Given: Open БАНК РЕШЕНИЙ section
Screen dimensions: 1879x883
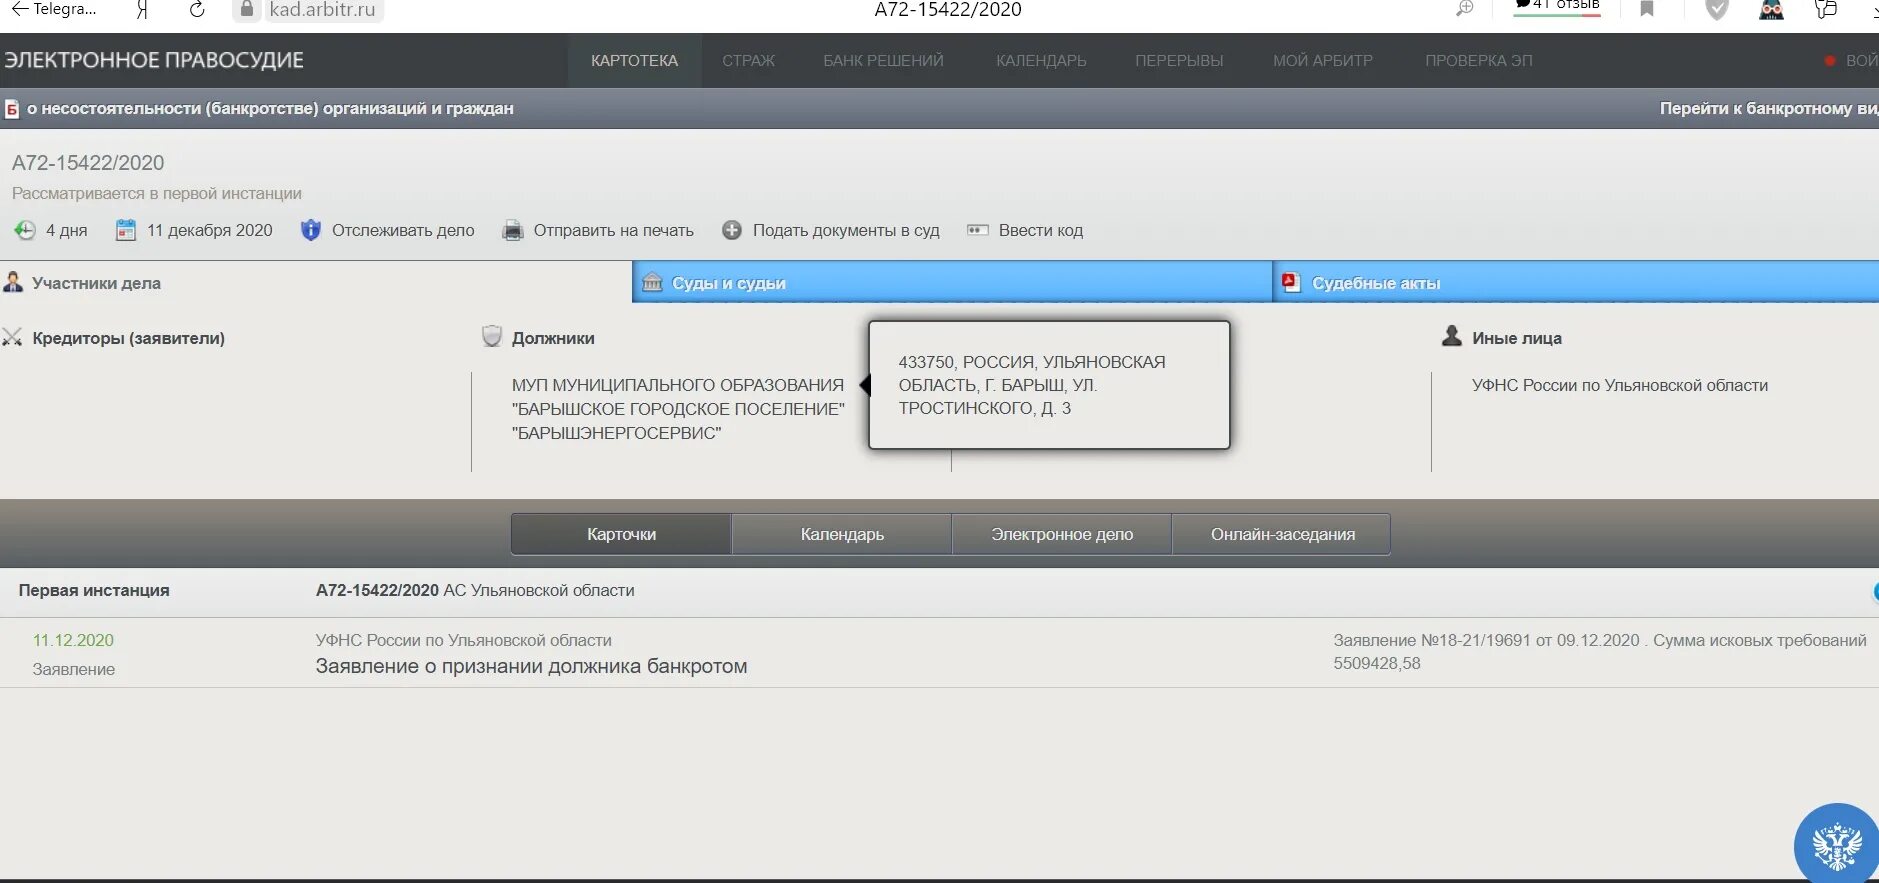Looking at the screenshot, I should point(883,60).
